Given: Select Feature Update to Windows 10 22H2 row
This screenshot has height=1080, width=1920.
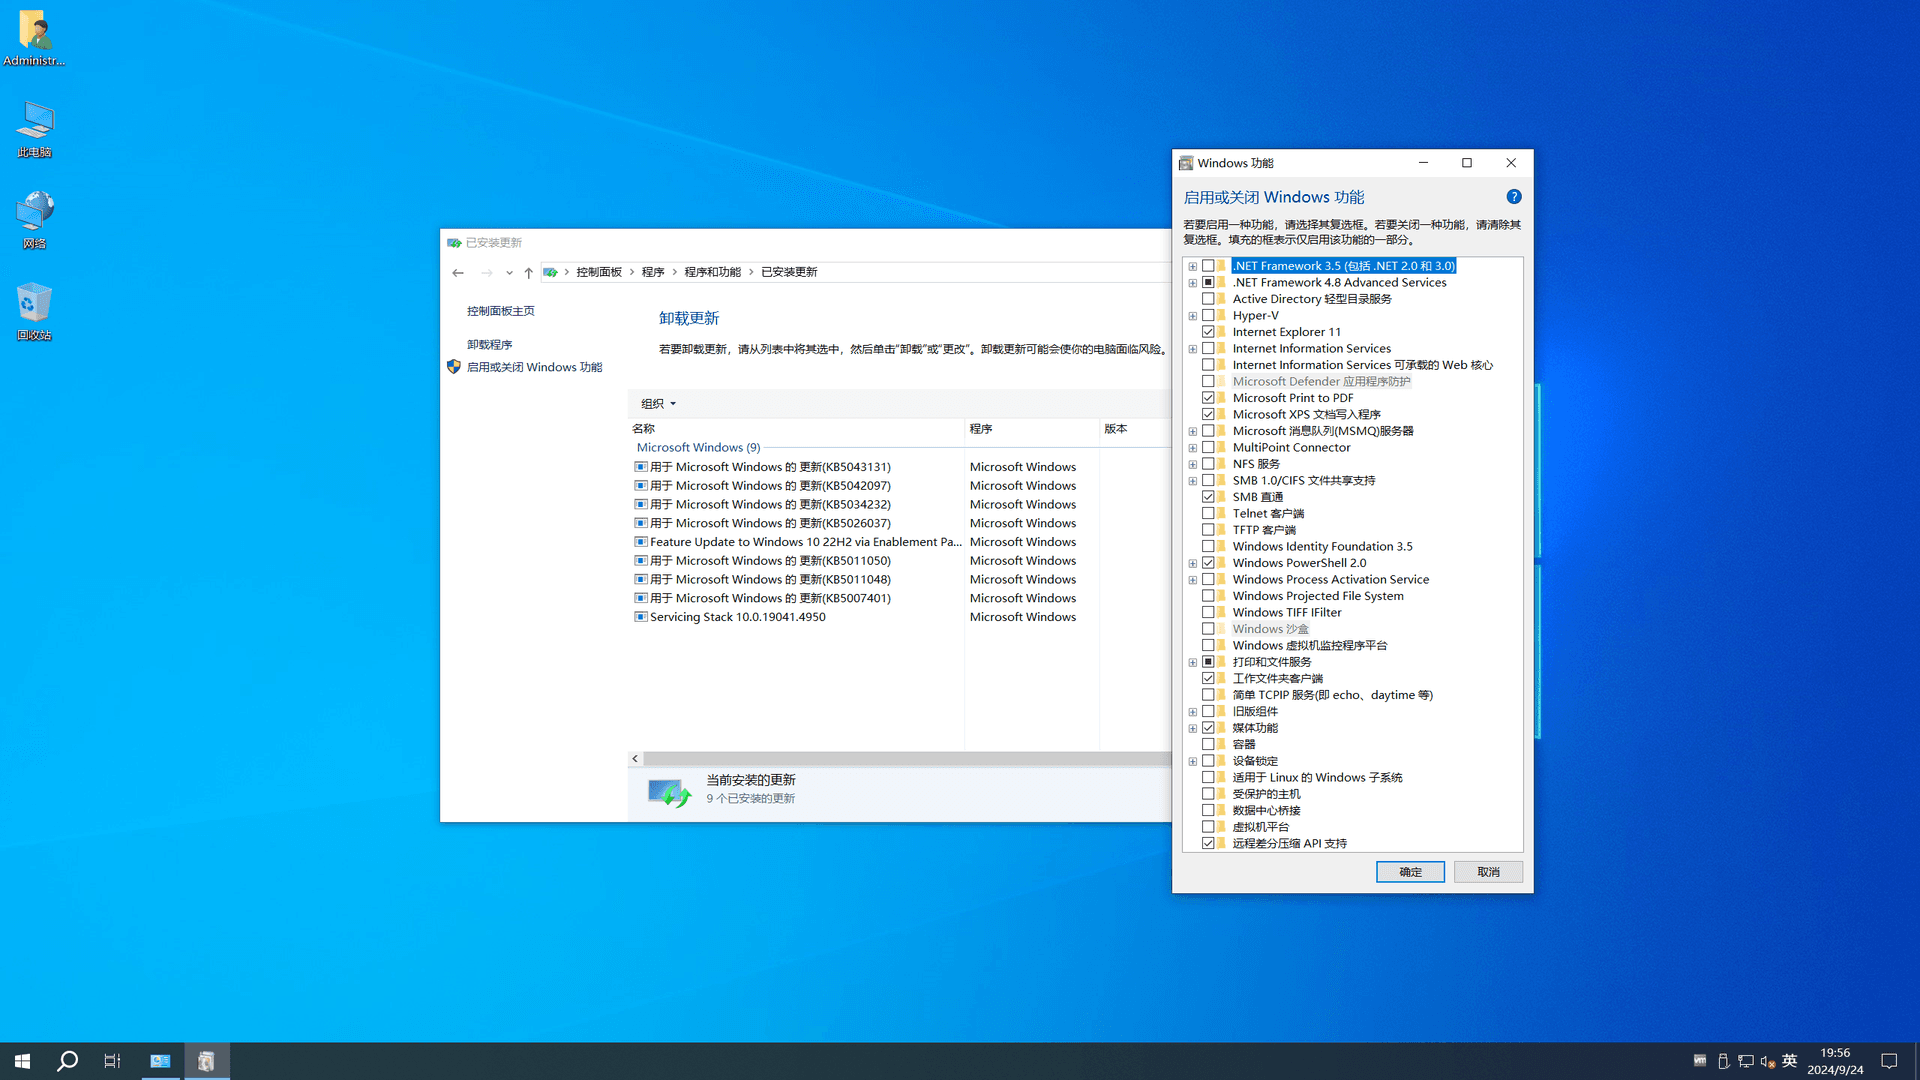Looking at the screenshot, I should 805,542.
